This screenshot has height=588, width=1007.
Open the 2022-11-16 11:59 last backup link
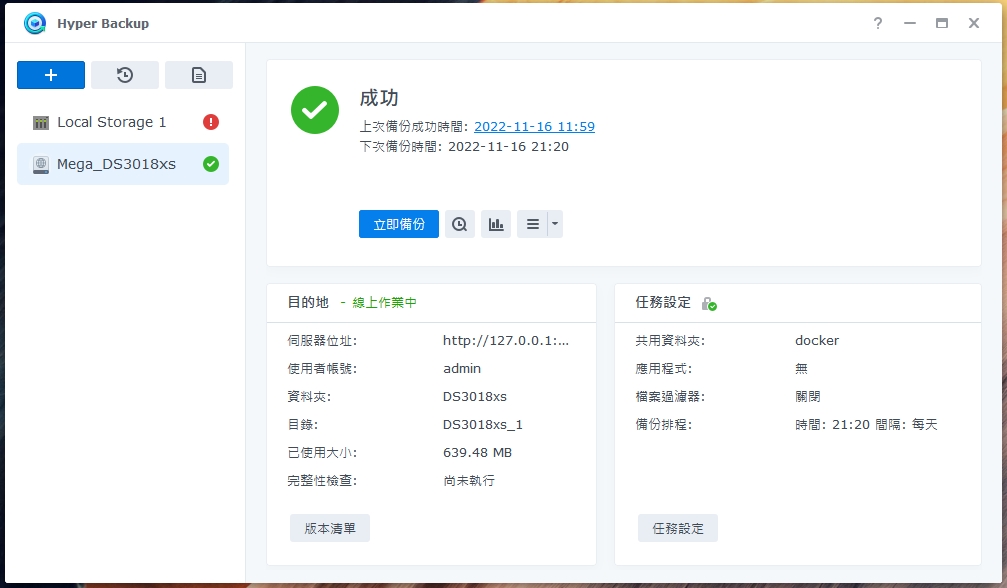click(x=534, y=126)
